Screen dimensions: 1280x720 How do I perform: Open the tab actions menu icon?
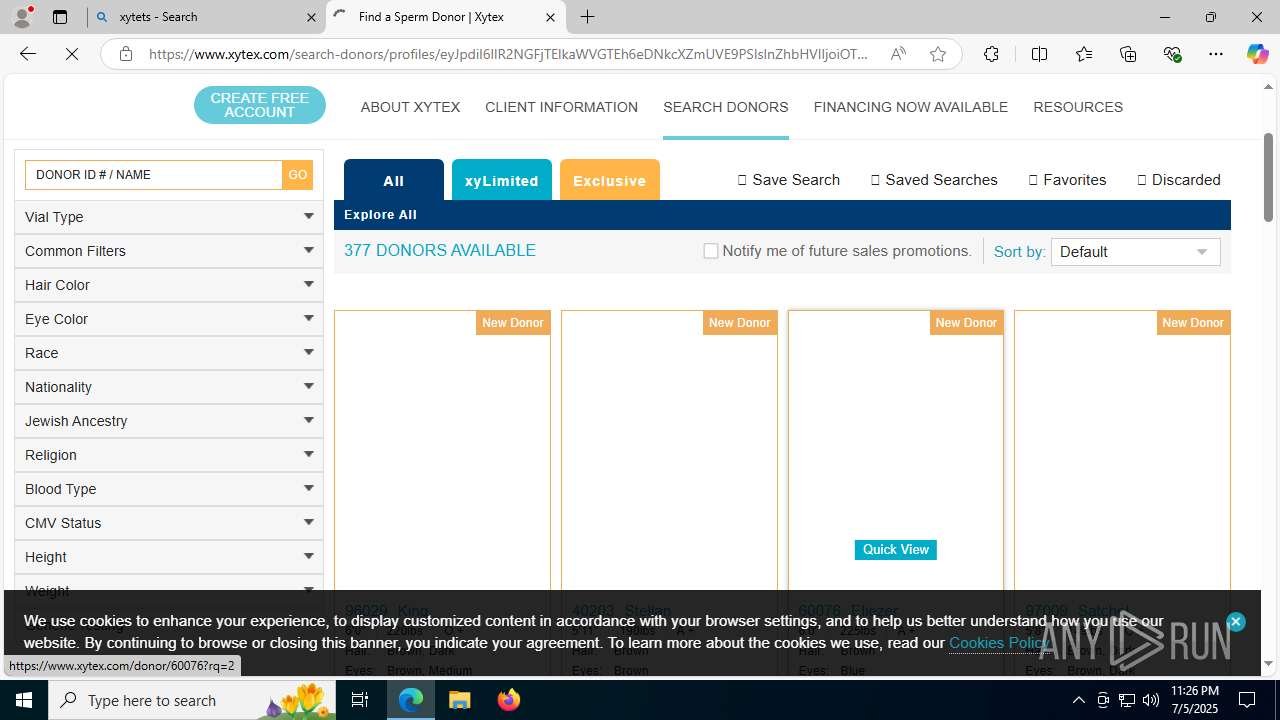click(x=60, y=17)
